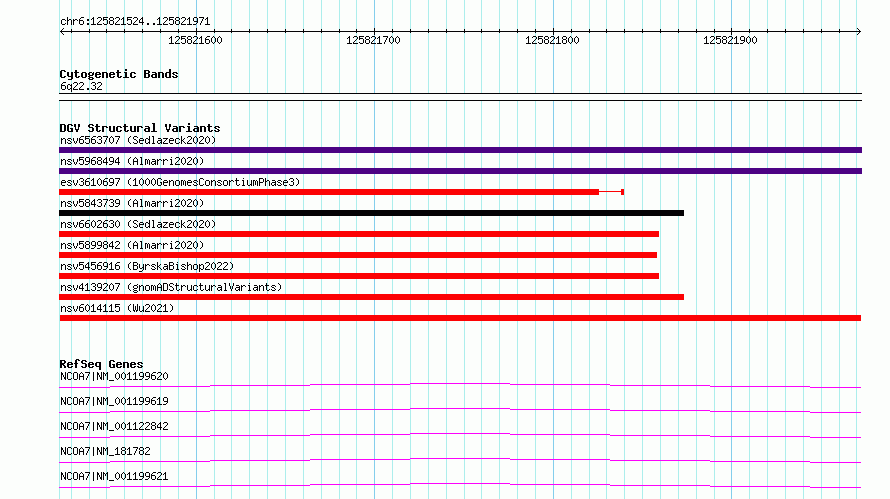890x499 pixels.
Task: Click the red bar for nsv5456916
Action: pyautogui.click(x=359, y=276)
